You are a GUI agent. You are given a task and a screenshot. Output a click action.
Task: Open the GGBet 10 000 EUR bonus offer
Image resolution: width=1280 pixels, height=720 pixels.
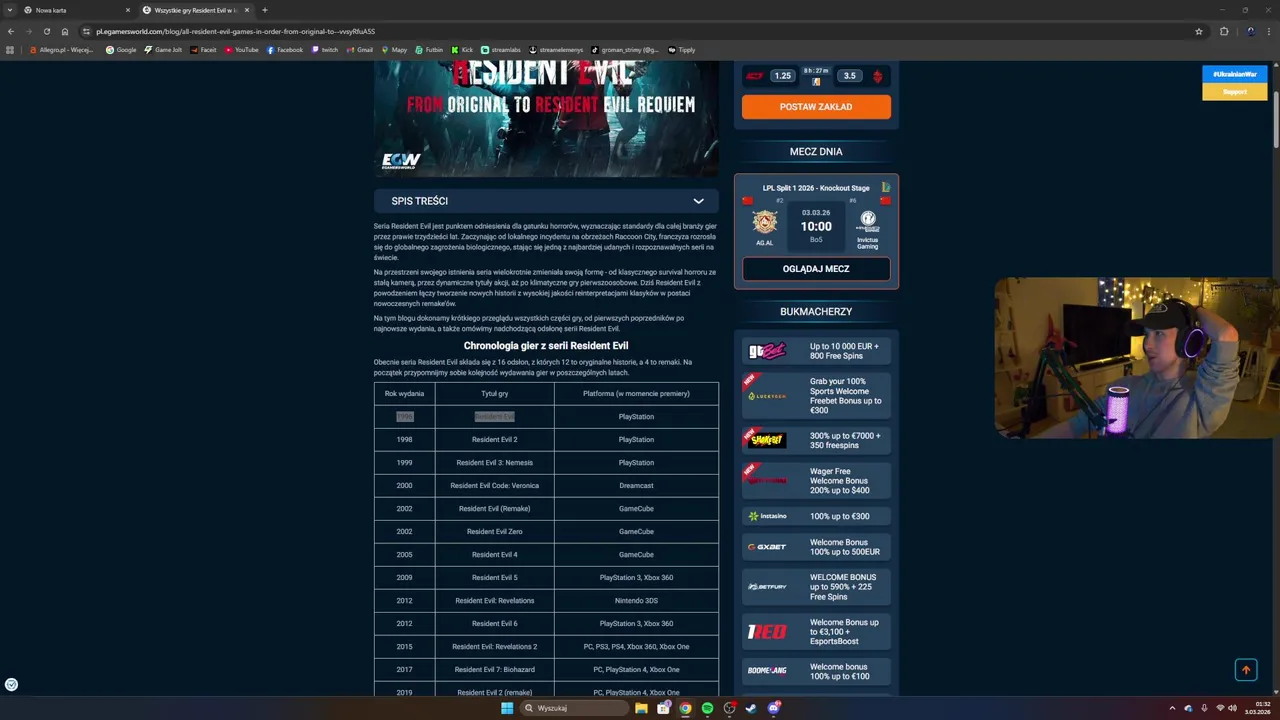816,351
